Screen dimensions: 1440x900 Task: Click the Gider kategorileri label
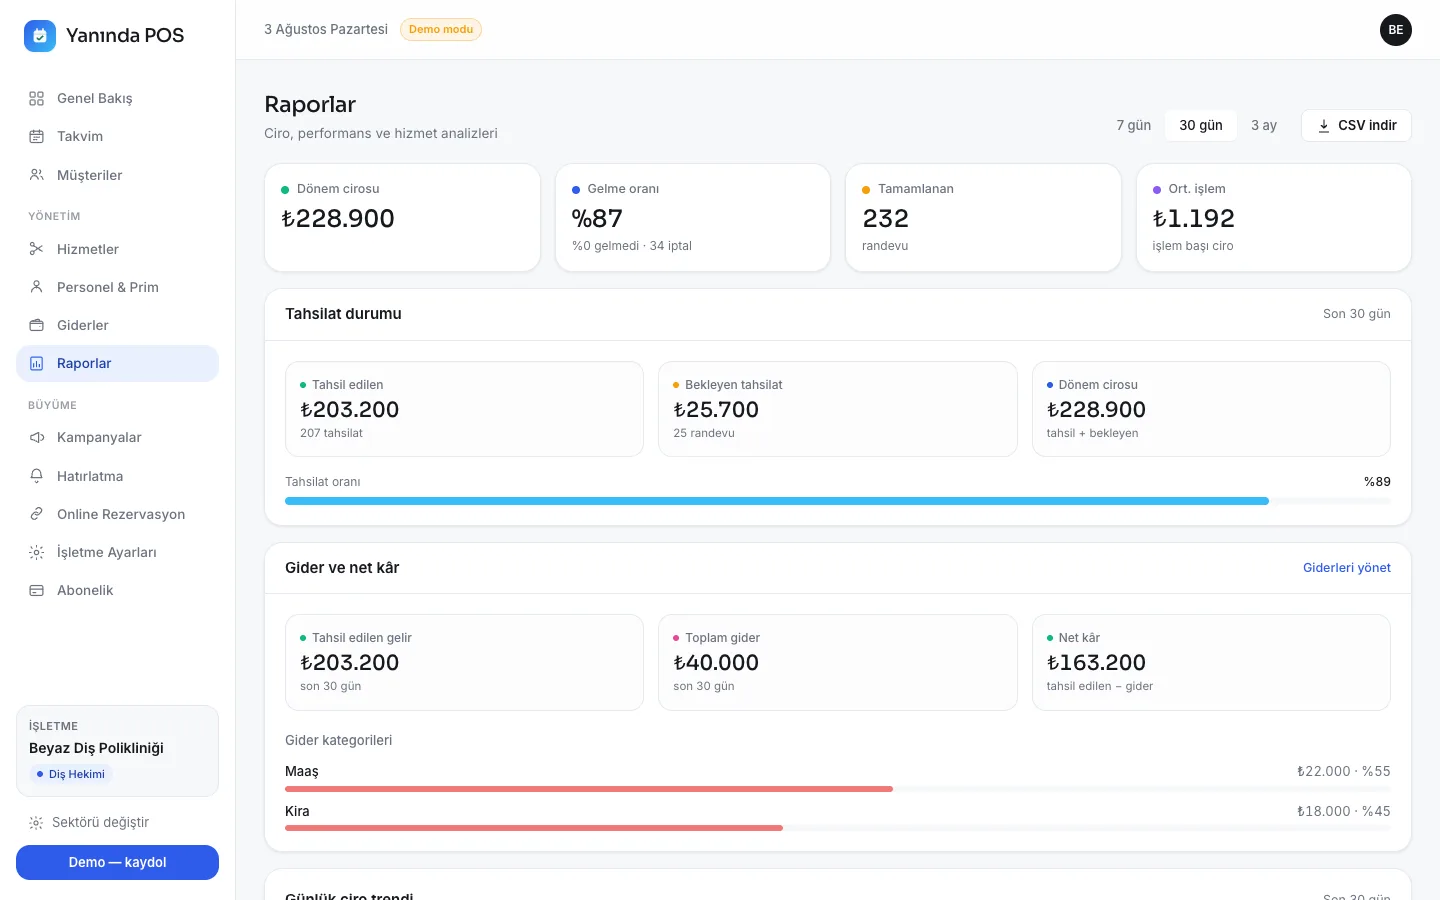point(338,741)
